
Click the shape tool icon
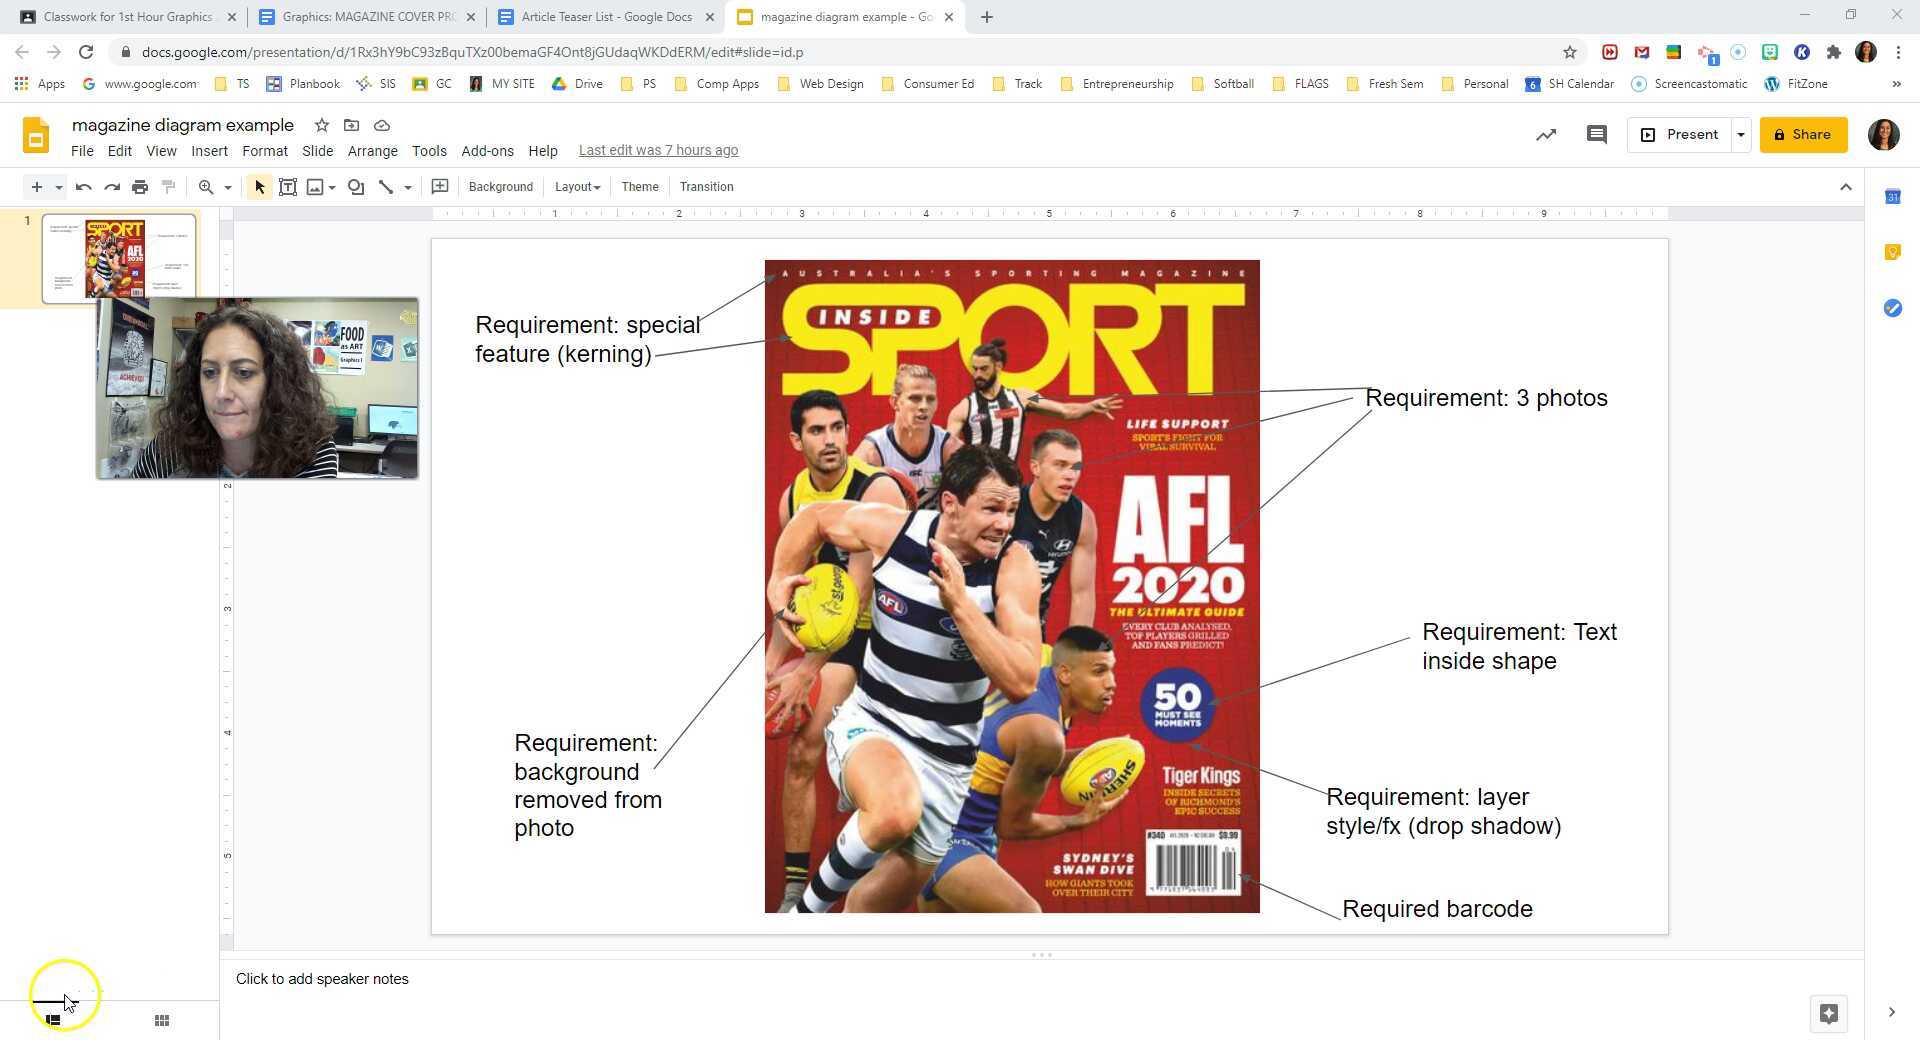click(x=355, y=187)
